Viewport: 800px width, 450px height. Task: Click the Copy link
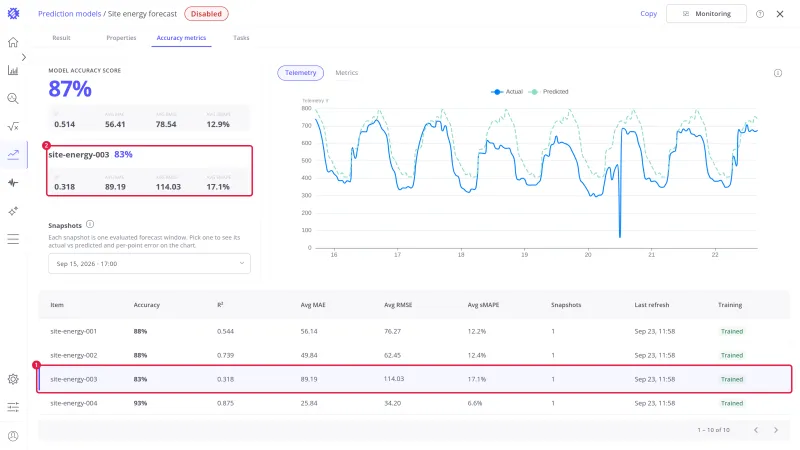coord(648,14)
